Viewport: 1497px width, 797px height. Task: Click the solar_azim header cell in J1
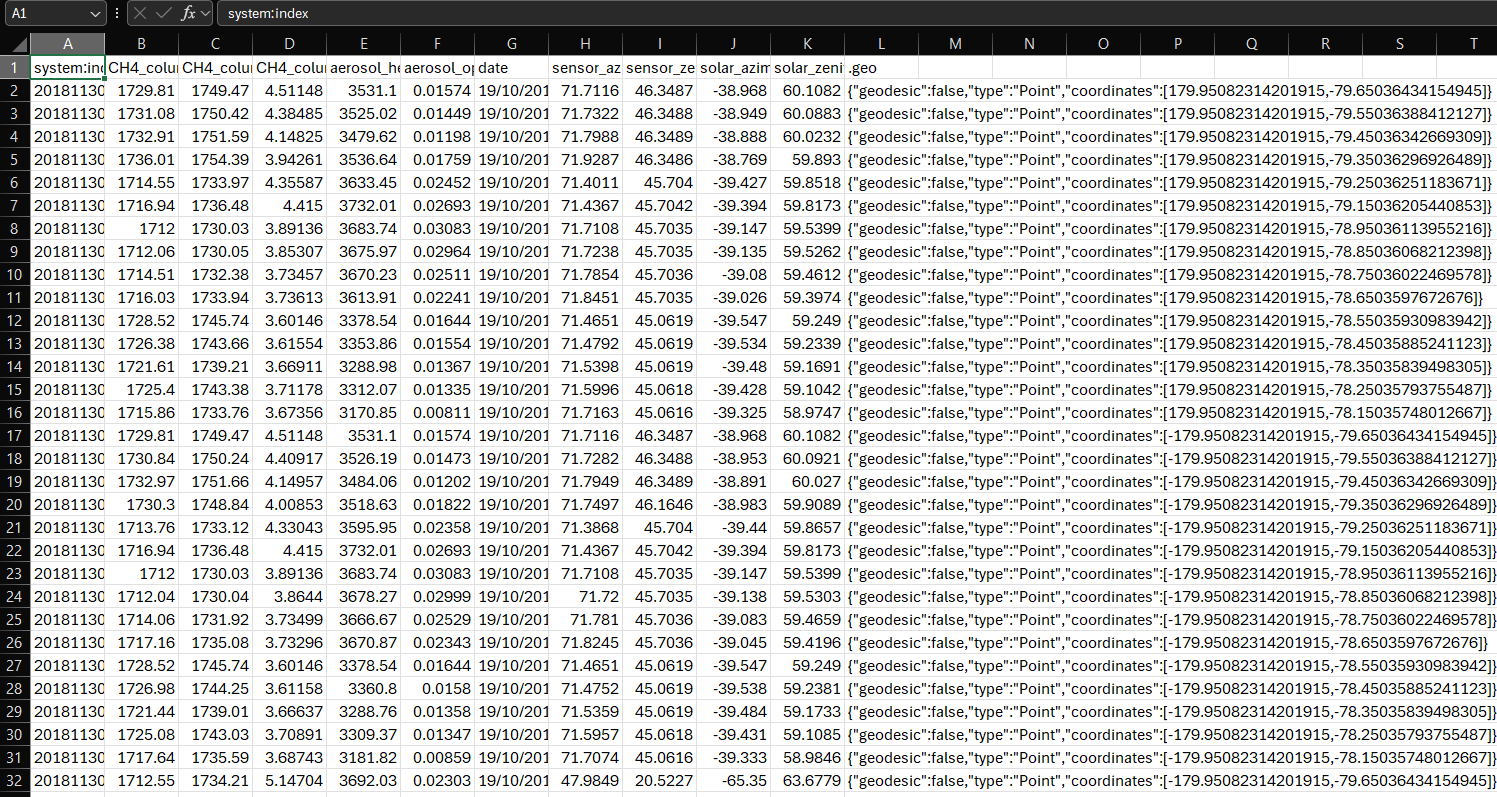click(733, 67)
